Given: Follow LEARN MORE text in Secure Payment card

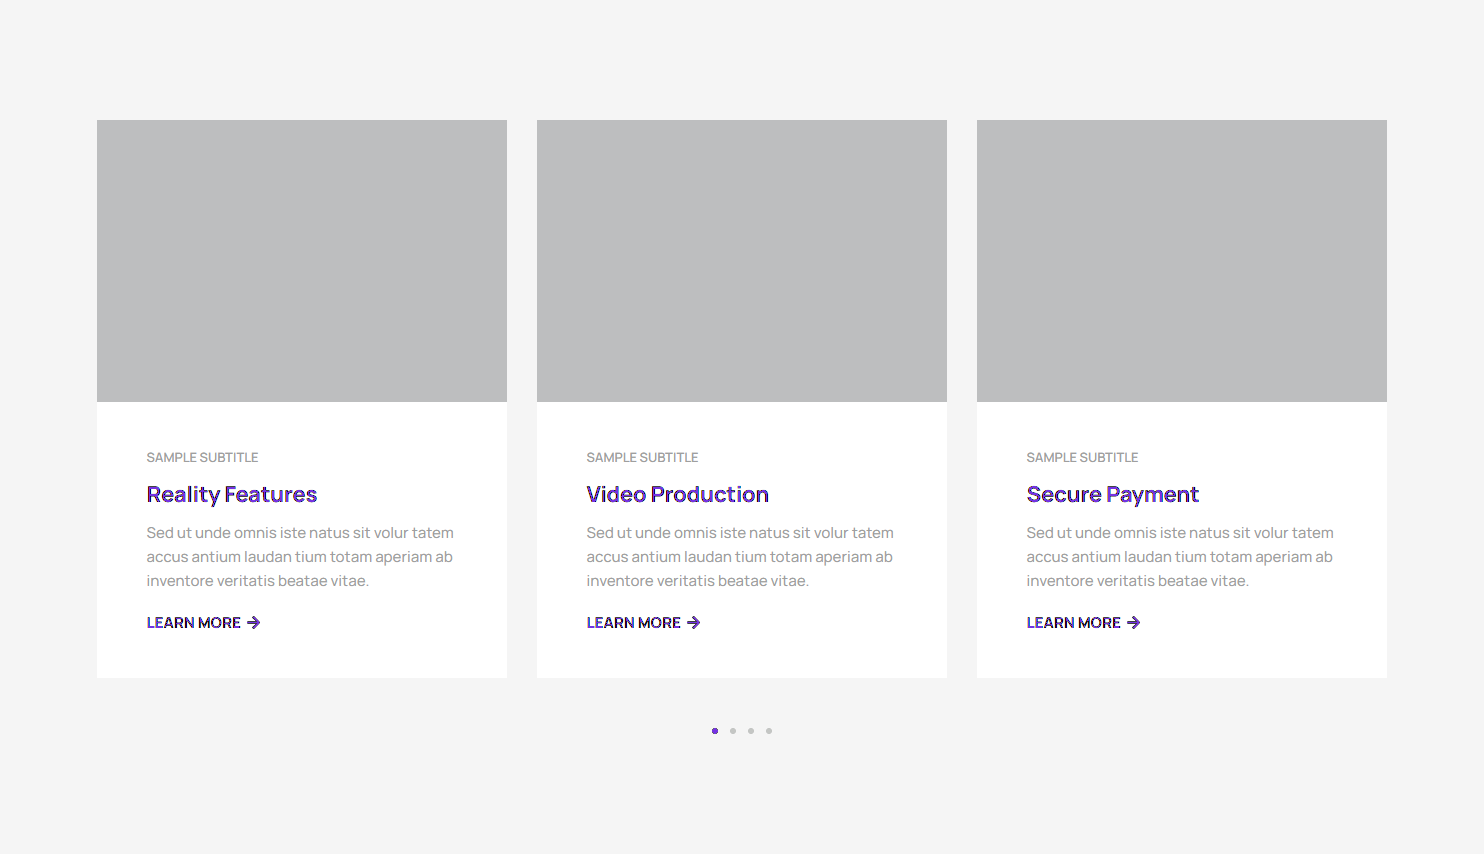Looking at the screenshot, I should click(1073, 623).
